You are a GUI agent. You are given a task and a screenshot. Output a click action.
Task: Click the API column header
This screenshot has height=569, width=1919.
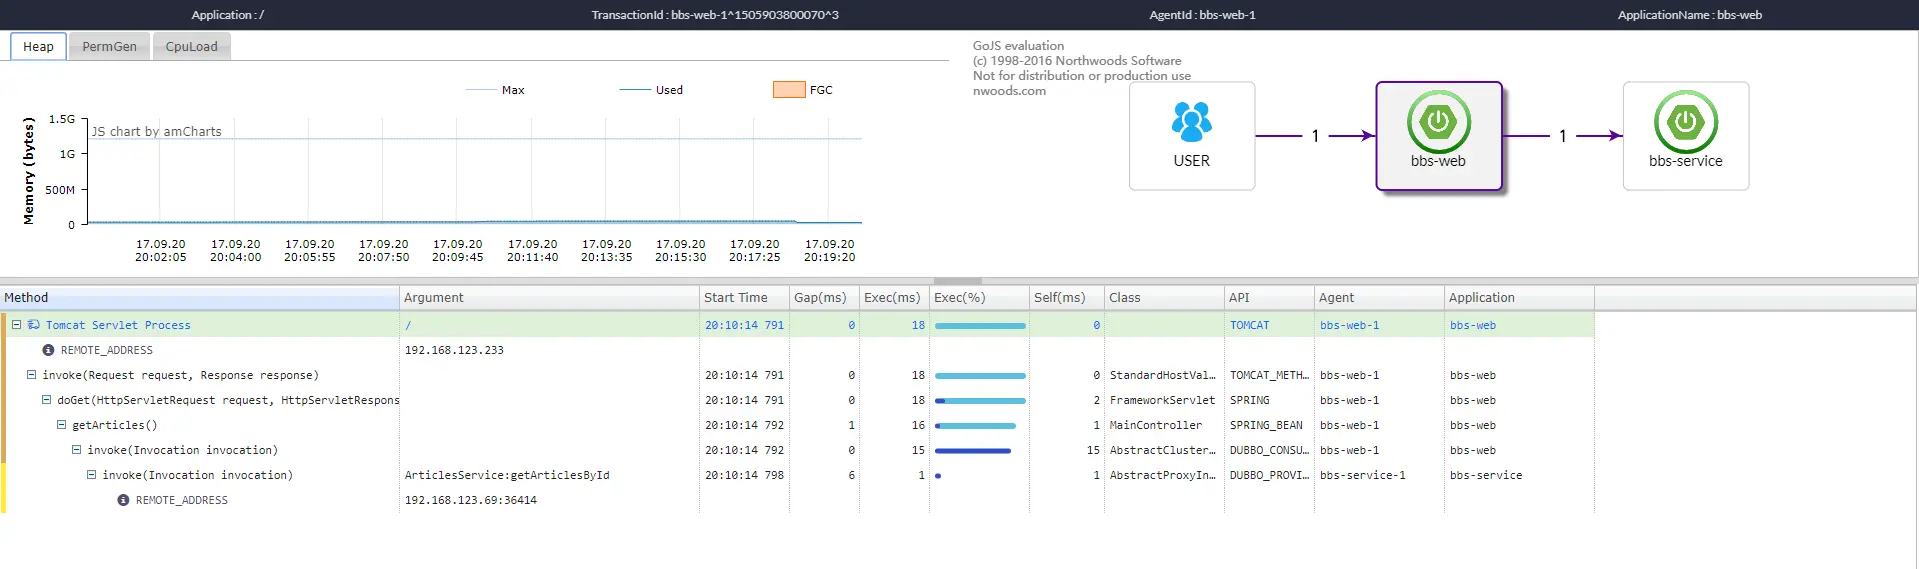pyautogui.click(x=1269, y=298)
